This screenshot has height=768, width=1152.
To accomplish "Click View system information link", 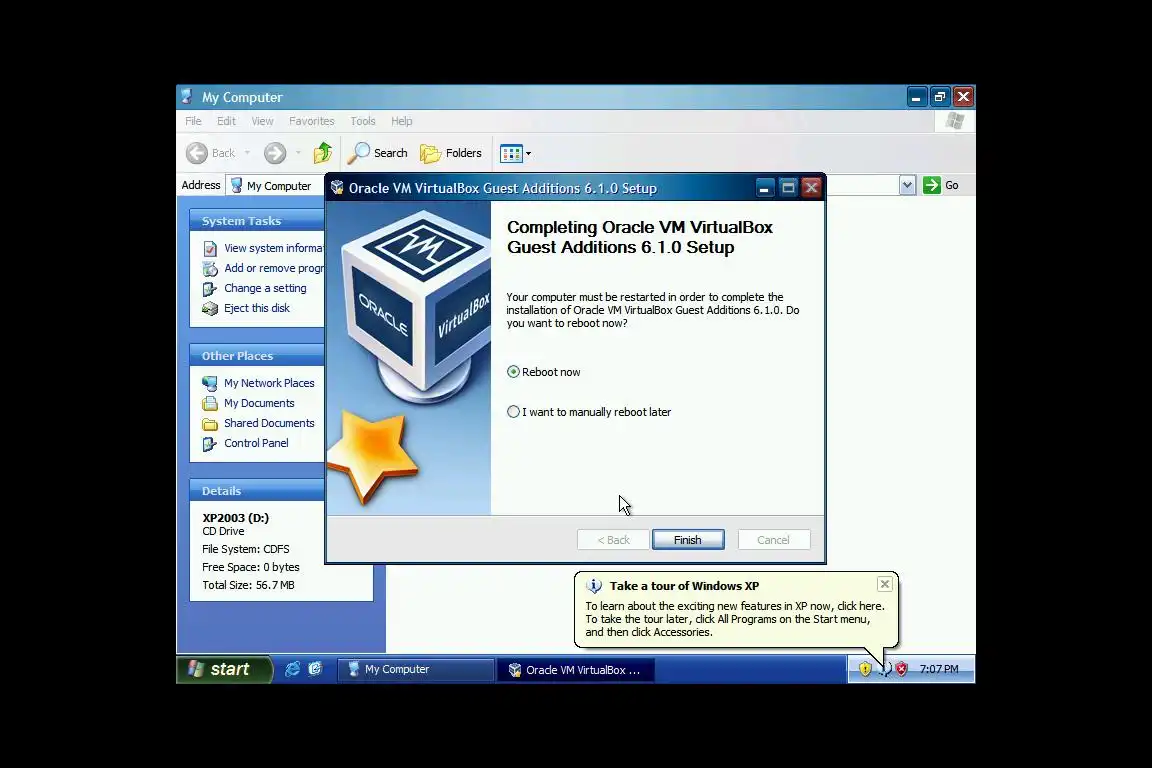I will point(273,248).
